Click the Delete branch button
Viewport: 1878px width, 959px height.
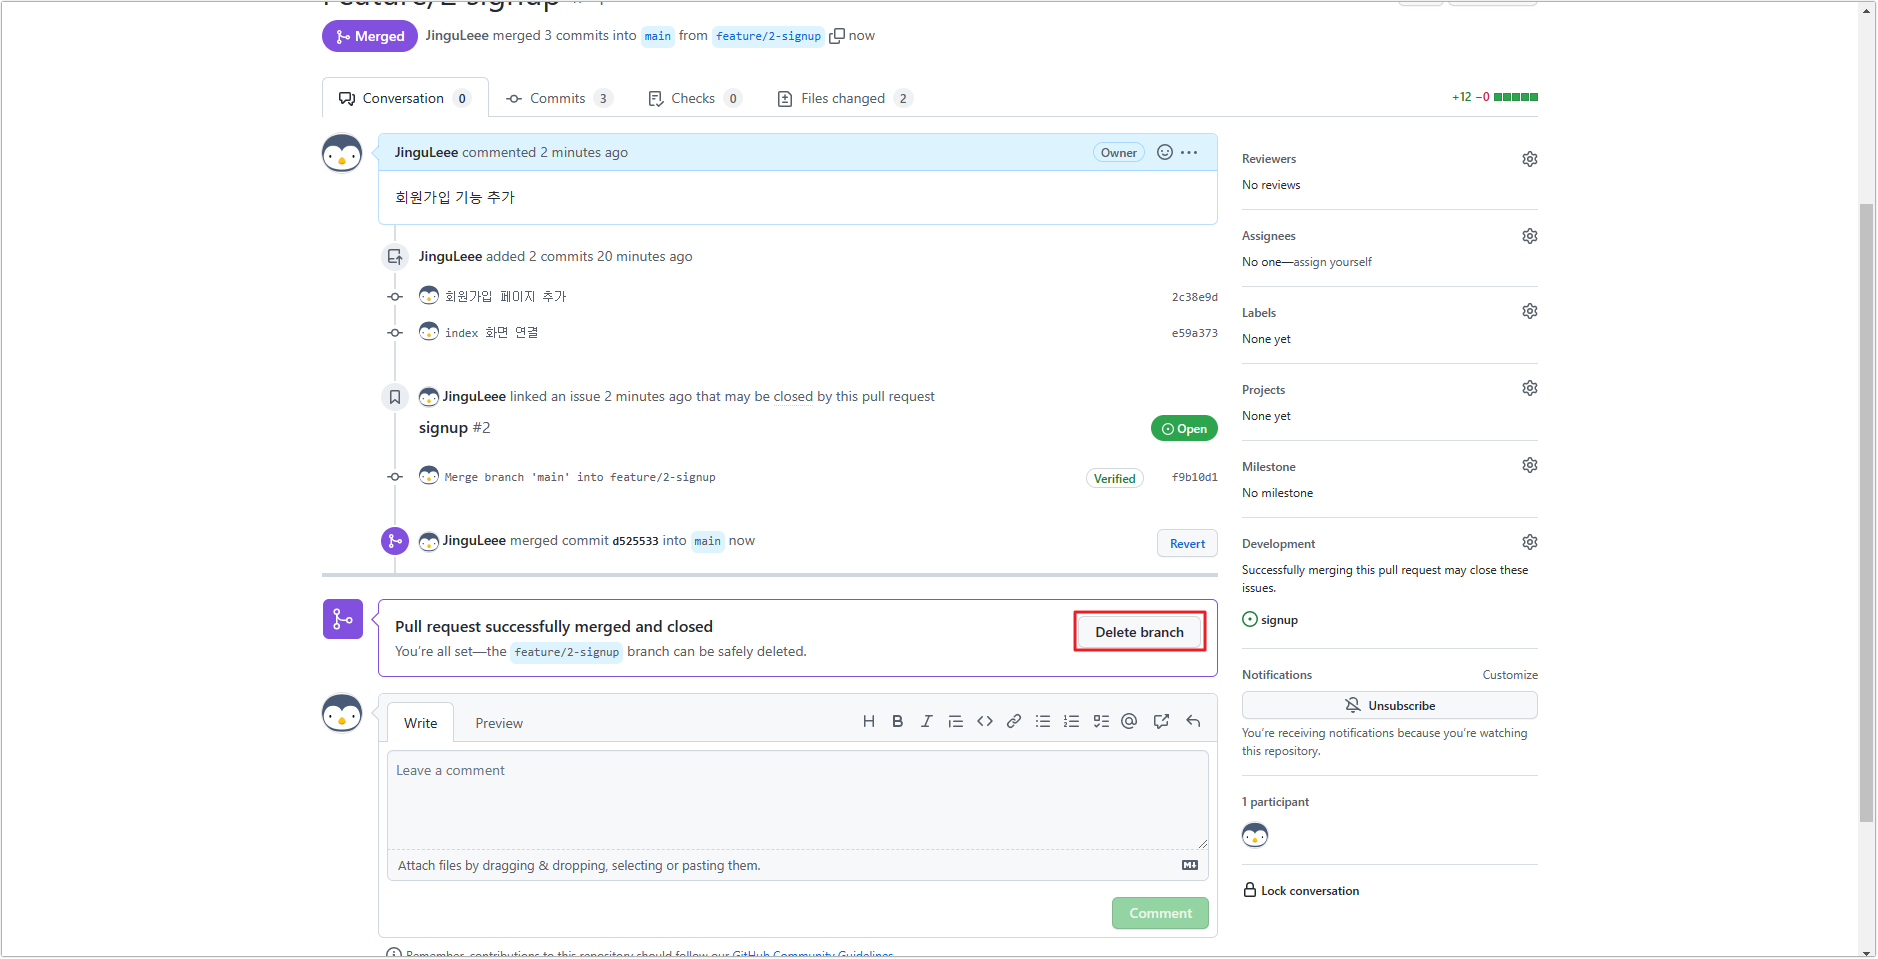pos(1139,632)
